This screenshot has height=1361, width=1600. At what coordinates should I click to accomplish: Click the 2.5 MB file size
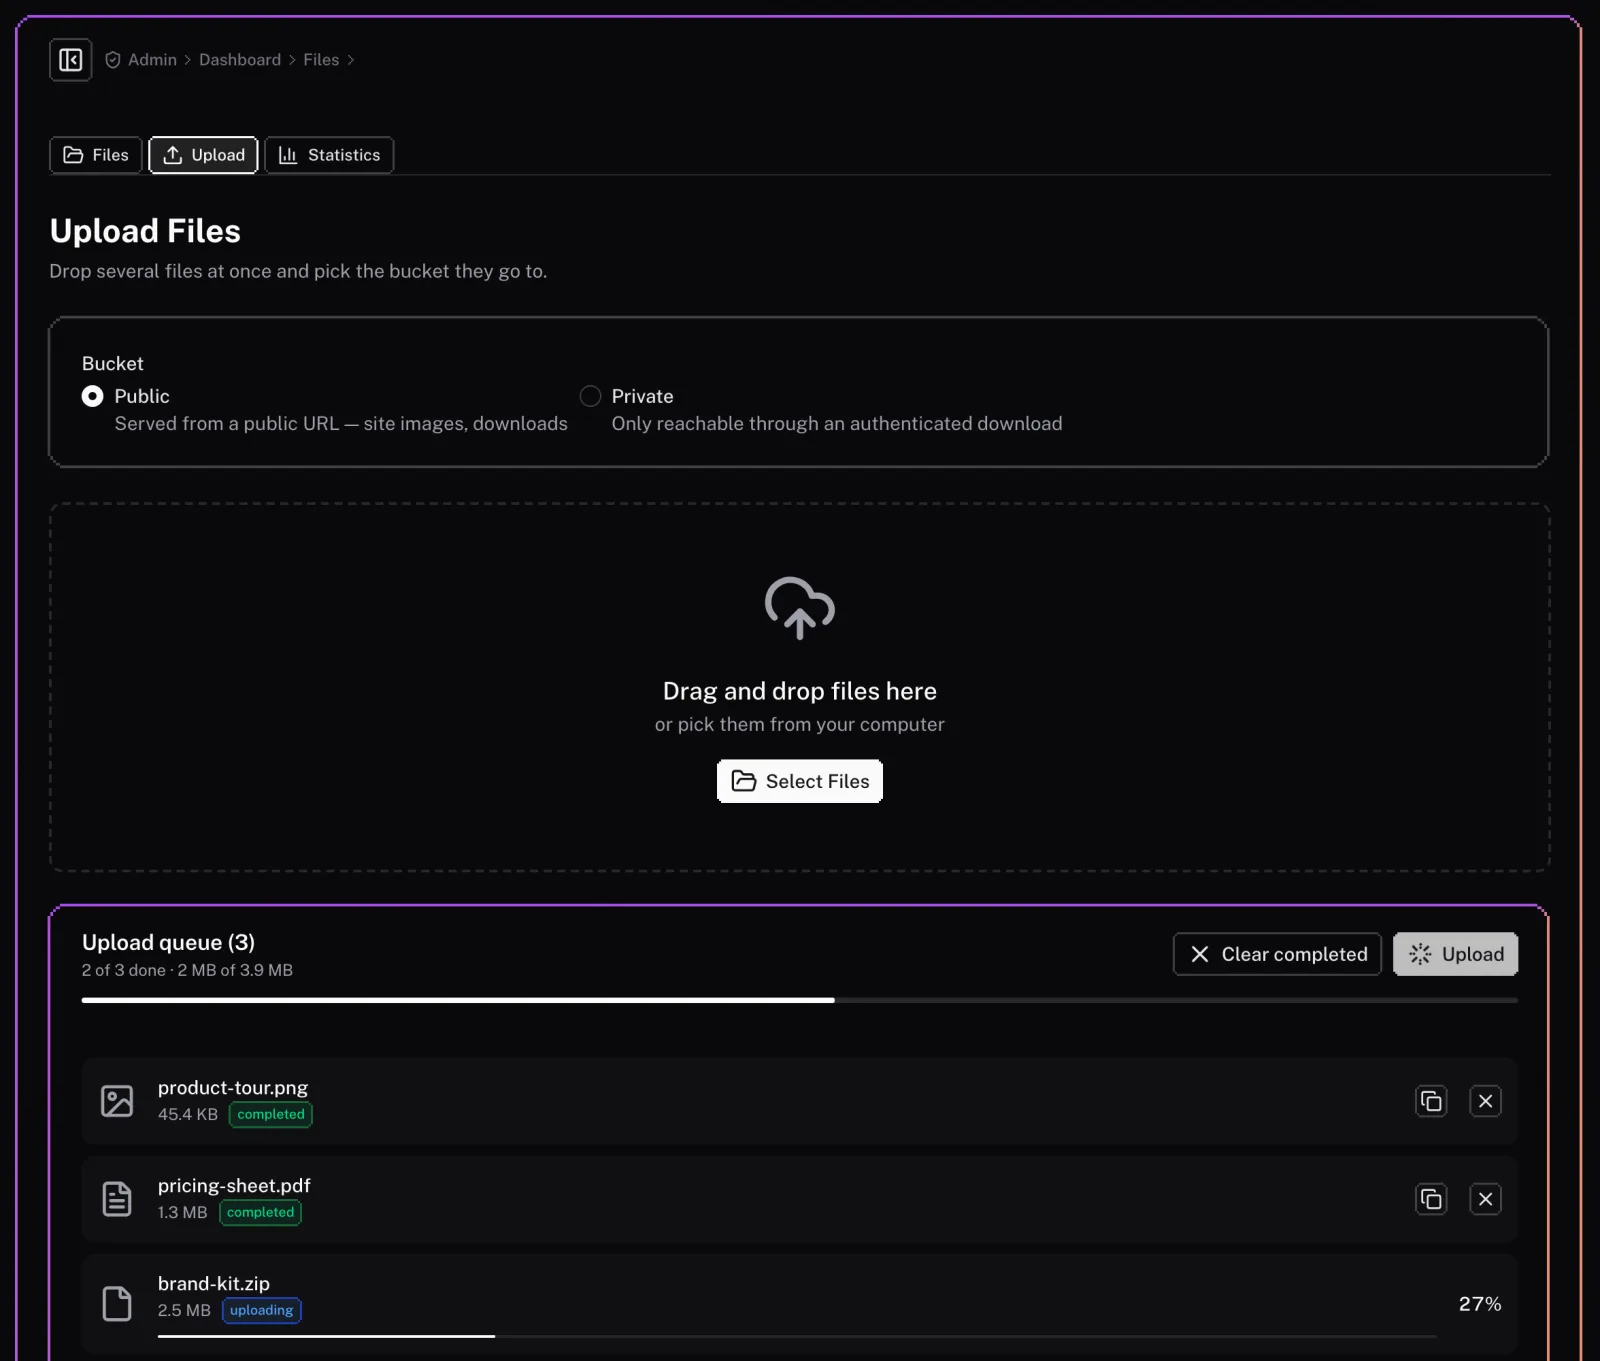click(x=184, y=1310)
